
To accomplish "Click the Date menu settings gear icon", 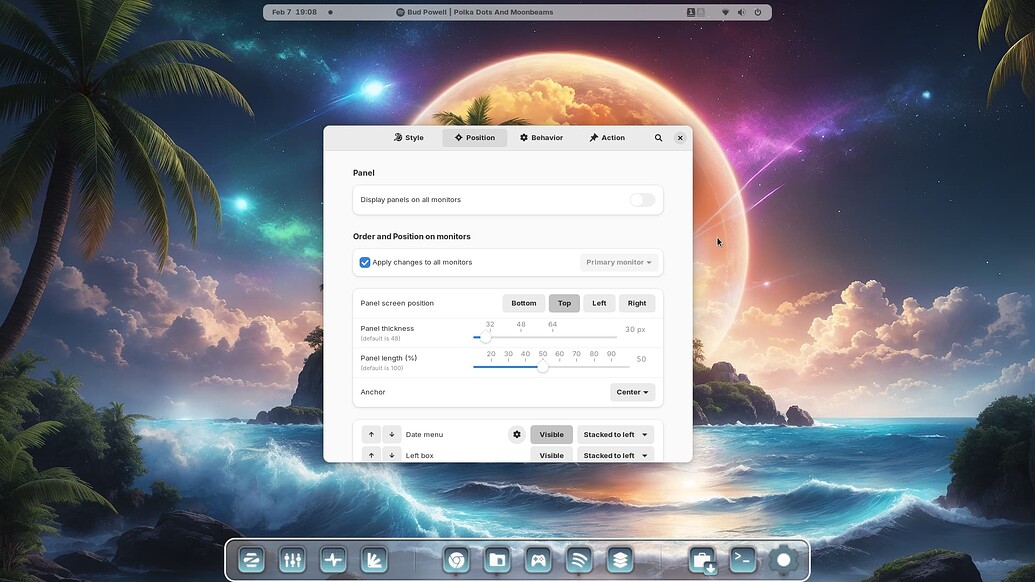I will point(516,434).
